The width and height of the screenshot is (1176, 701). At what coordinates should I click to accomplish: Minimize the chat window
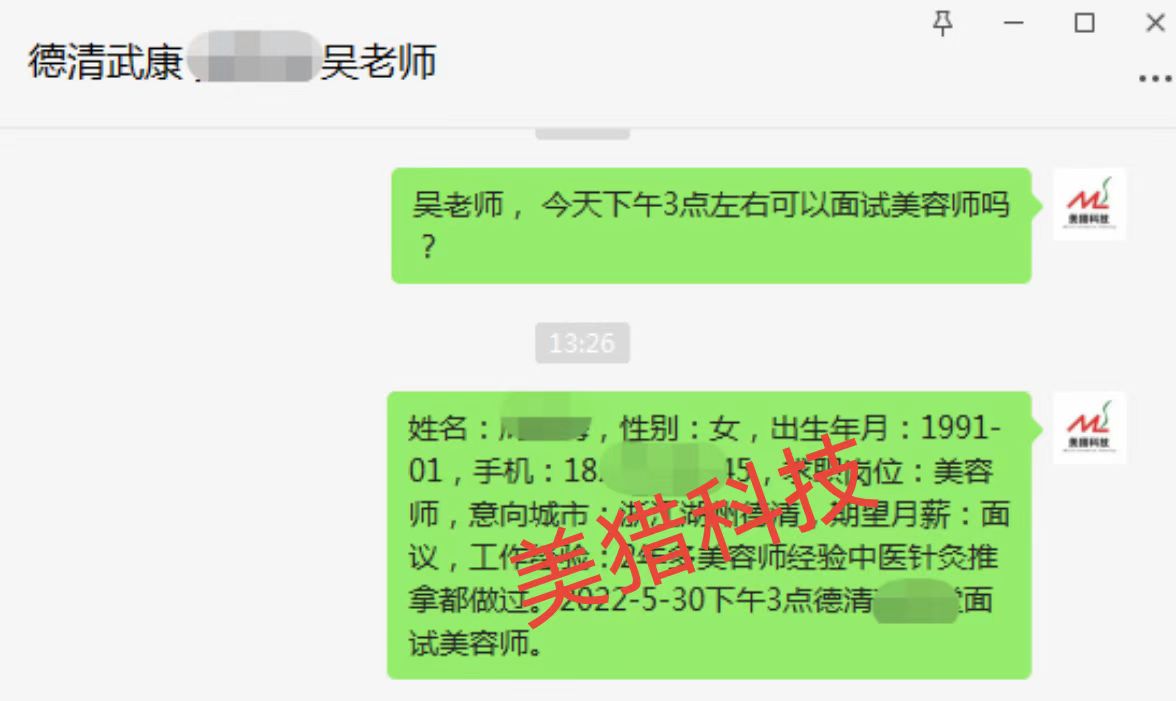tap(1013, 23)
